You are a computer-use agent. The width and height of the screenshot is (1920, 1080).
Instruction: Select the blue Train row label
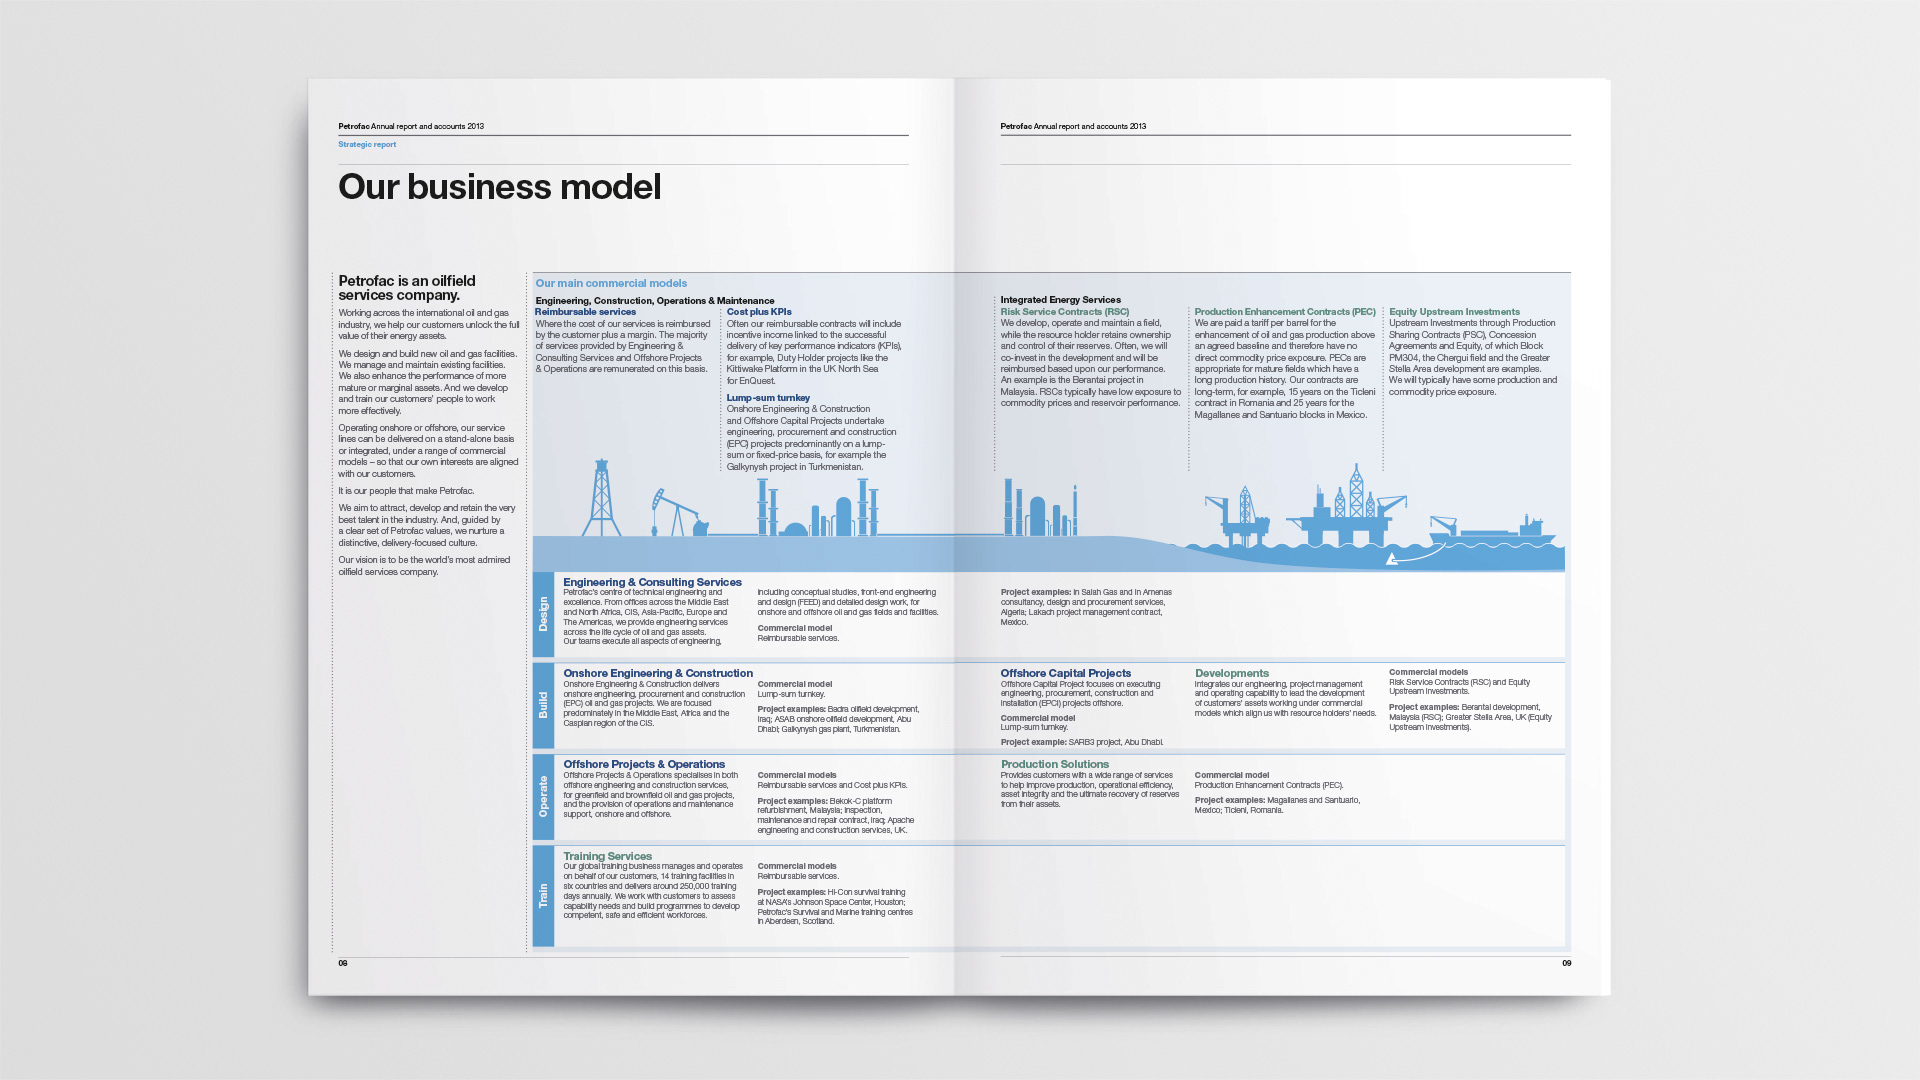pyautogui.click(x=543, y=895)
